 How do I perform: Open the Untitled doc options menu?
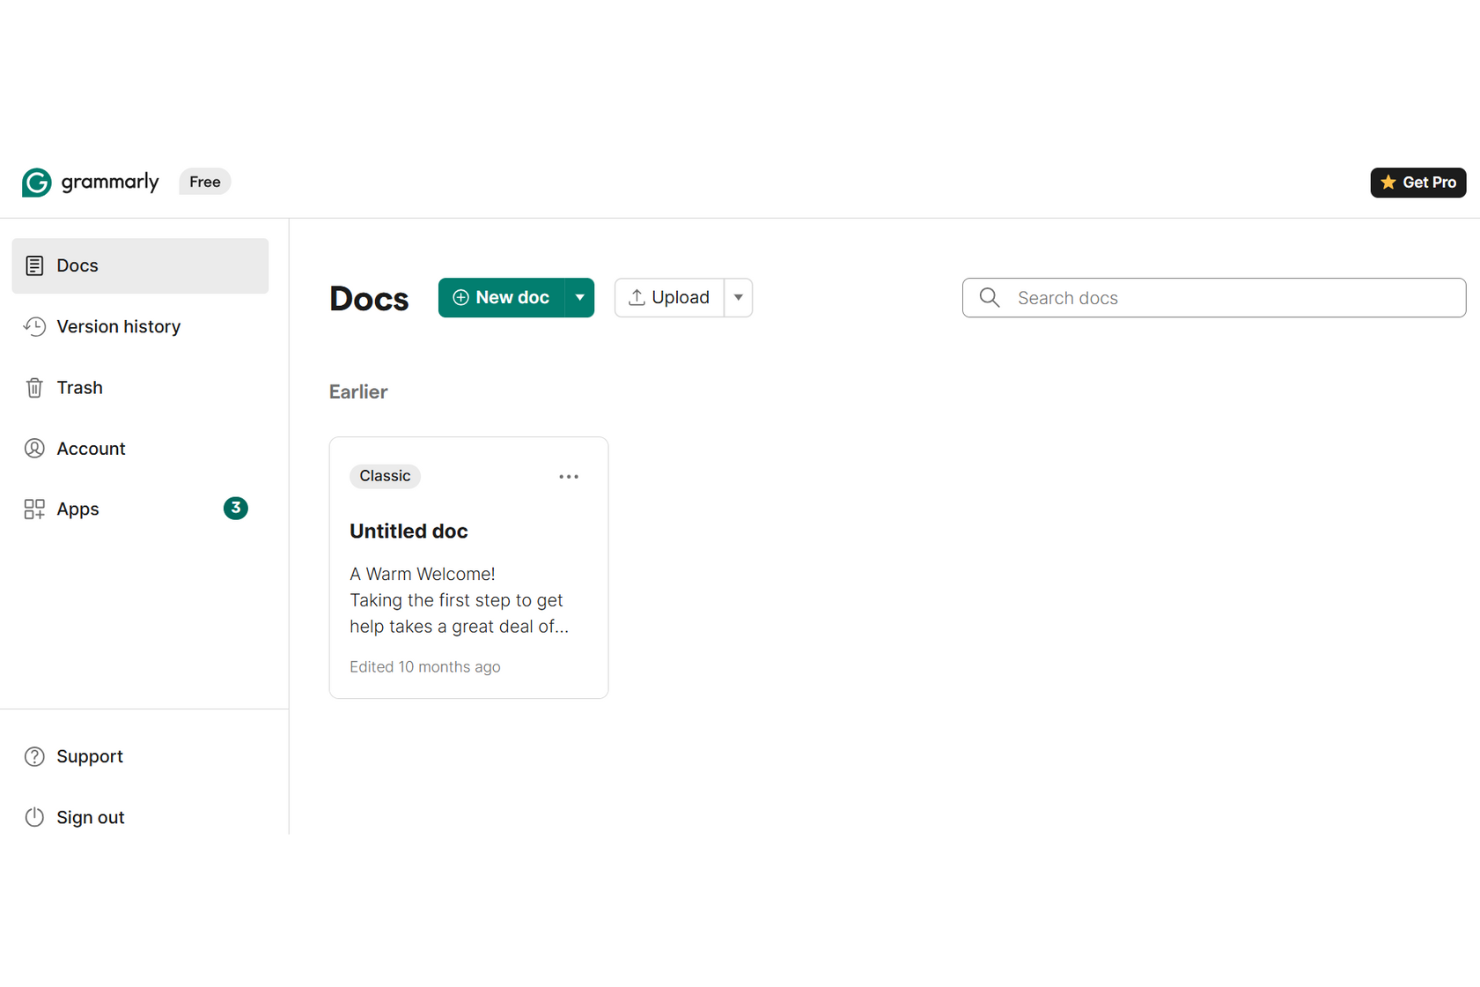(x=569, y=477)
